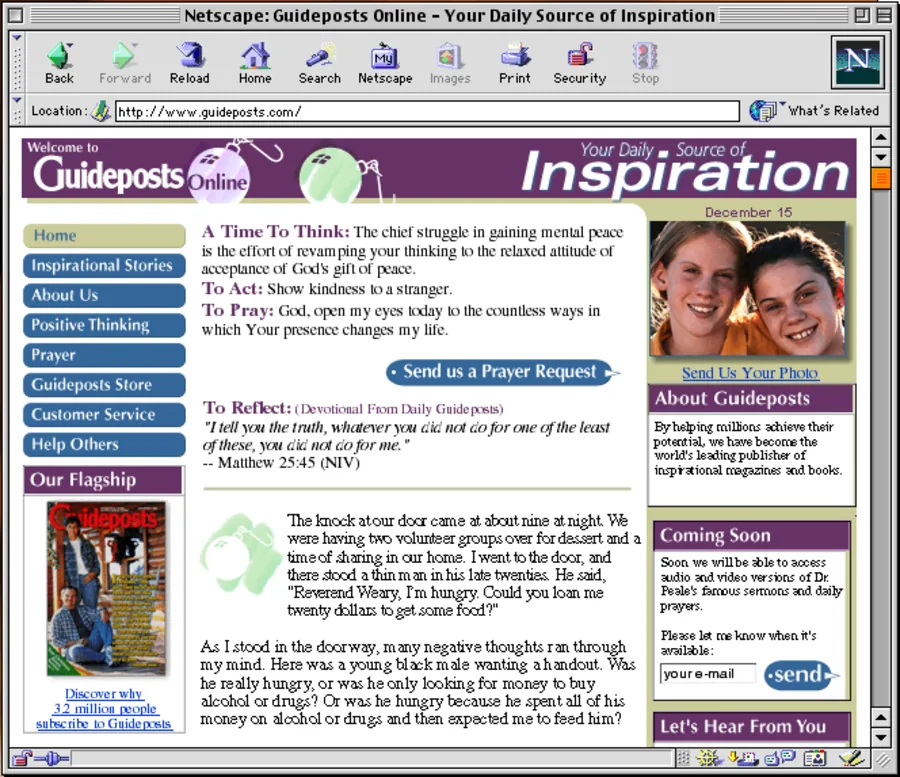Click the status bar security padlock icon
Screen dimensions: 900x777
click(22, 759)
